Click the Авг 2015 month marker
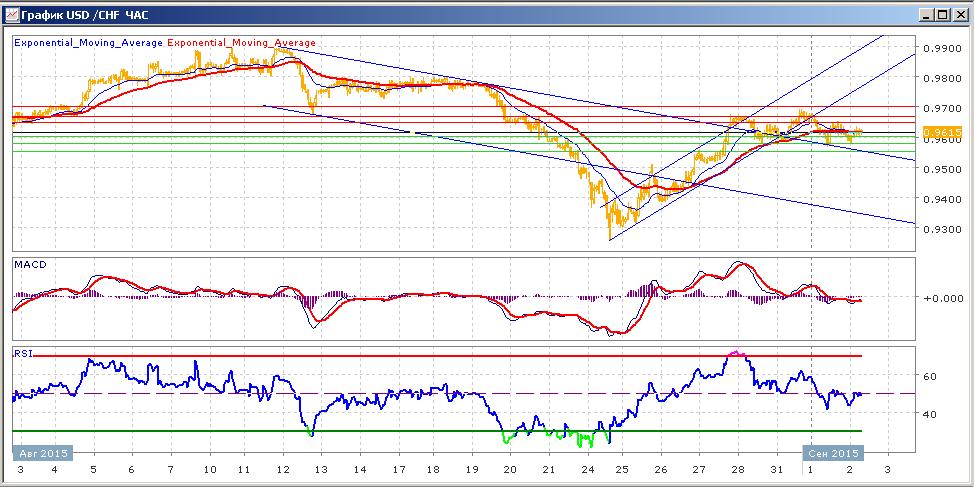 pos(43,452)
